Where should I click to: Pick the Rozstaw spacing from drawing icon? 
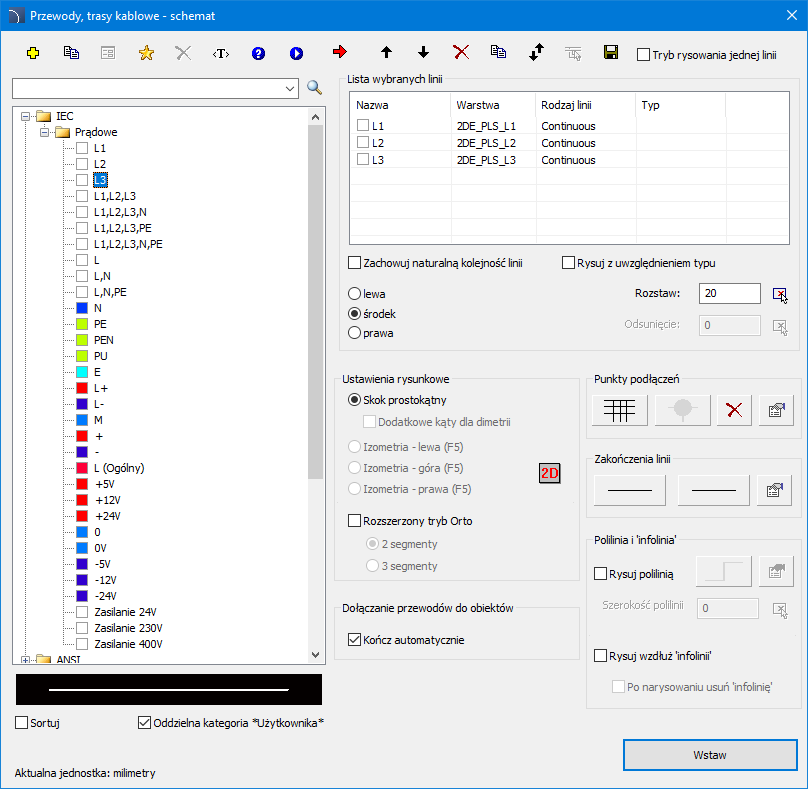pos(780,294)
